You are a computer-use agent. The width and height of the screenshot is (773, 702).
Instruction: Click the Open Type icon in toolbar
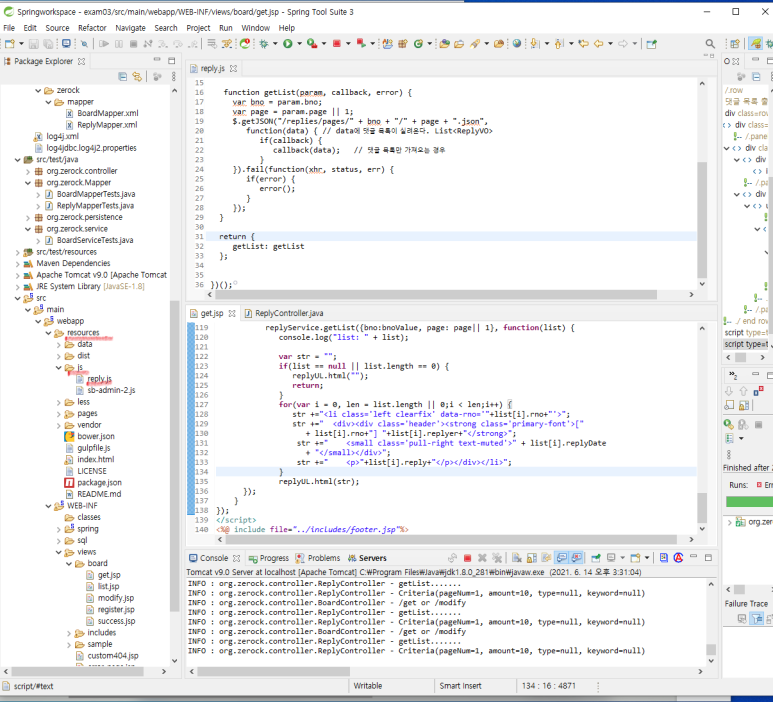tap(444, 44)
